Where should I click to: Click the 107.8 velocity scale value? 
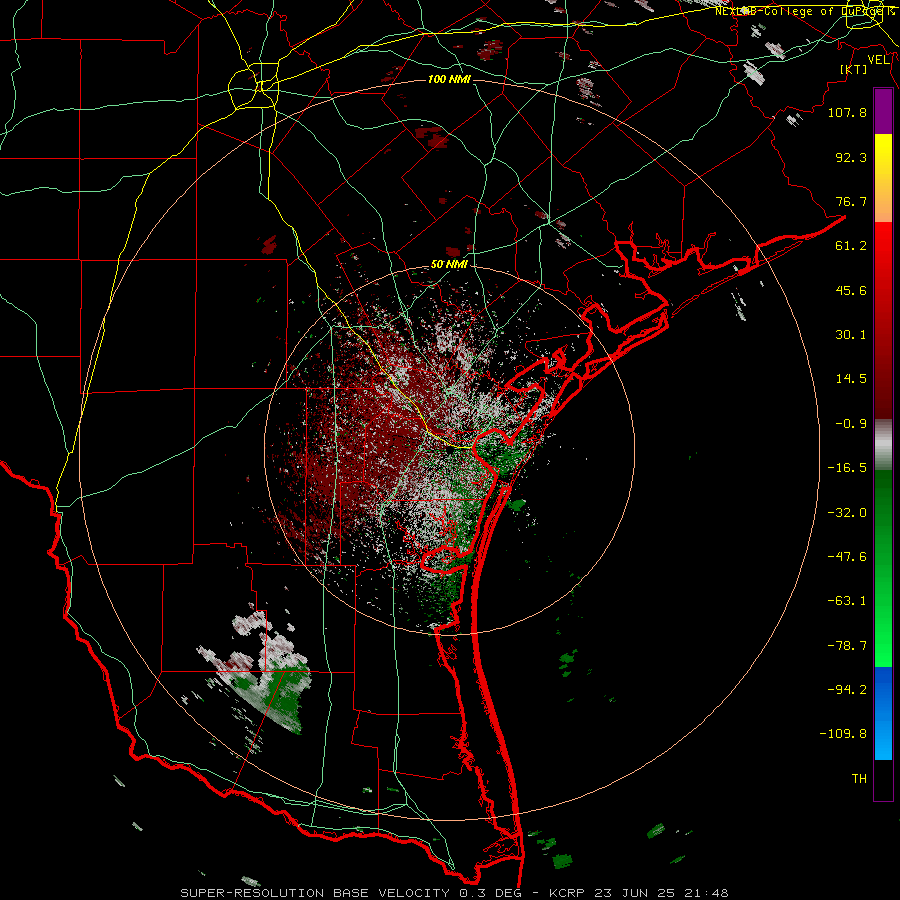[847, 112]
